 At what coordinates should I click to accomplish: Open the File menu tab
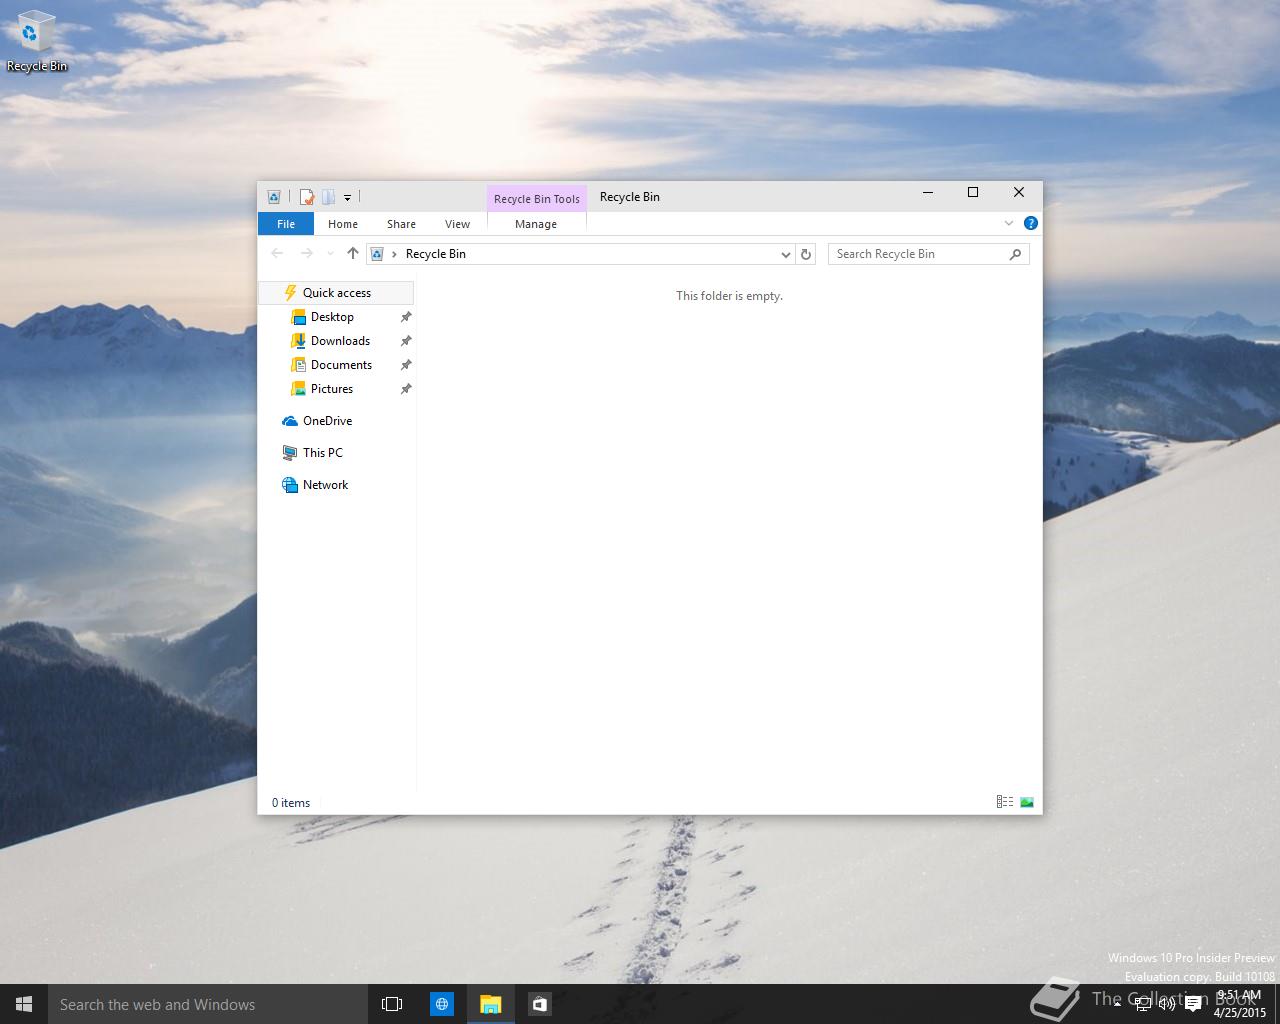286,224
